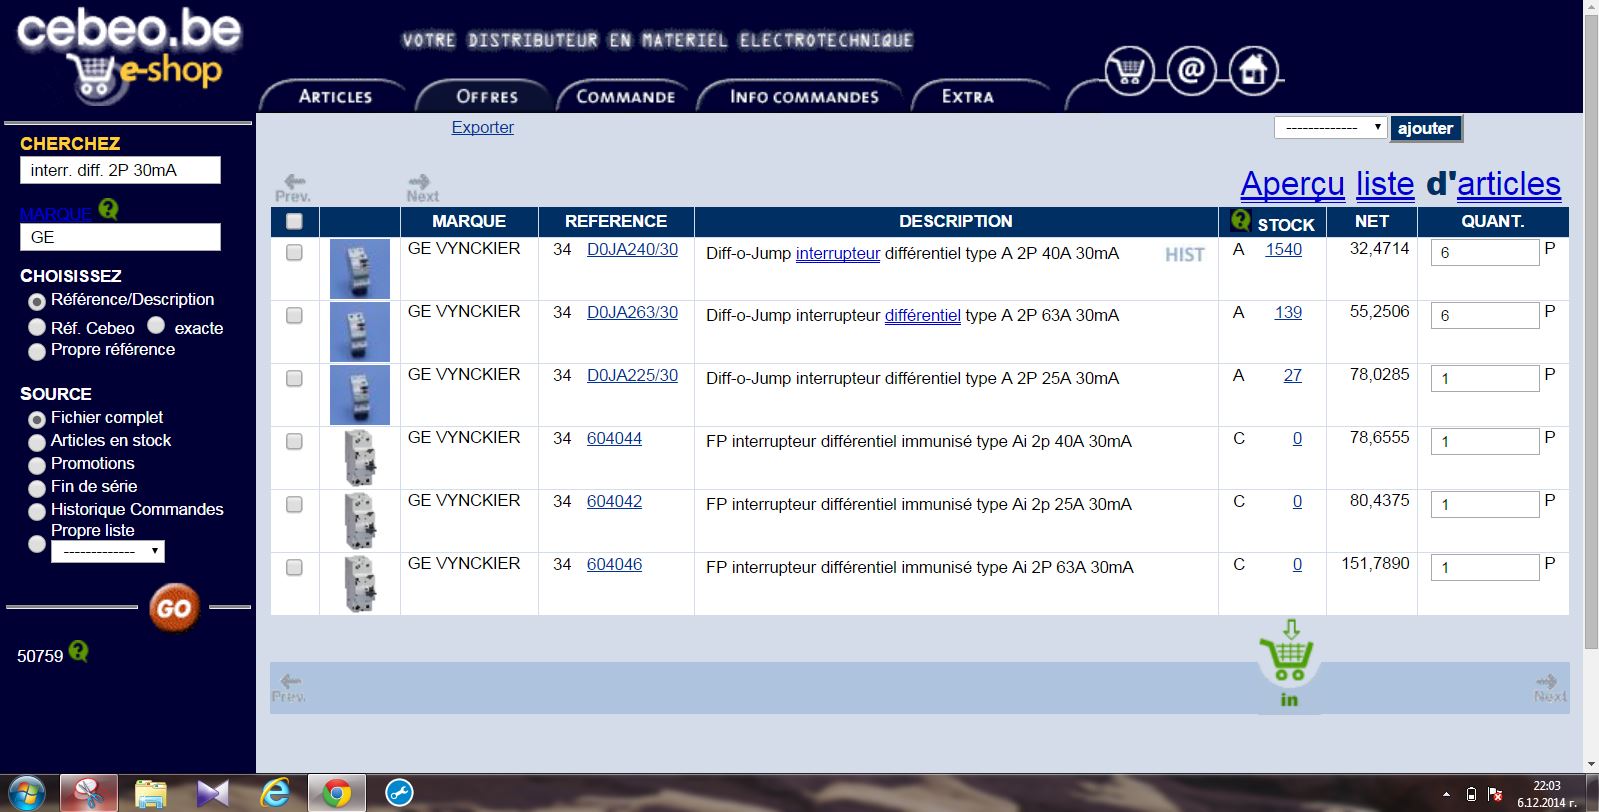
Task: Open reference link 604044
Action: click(x=614, y=438)
